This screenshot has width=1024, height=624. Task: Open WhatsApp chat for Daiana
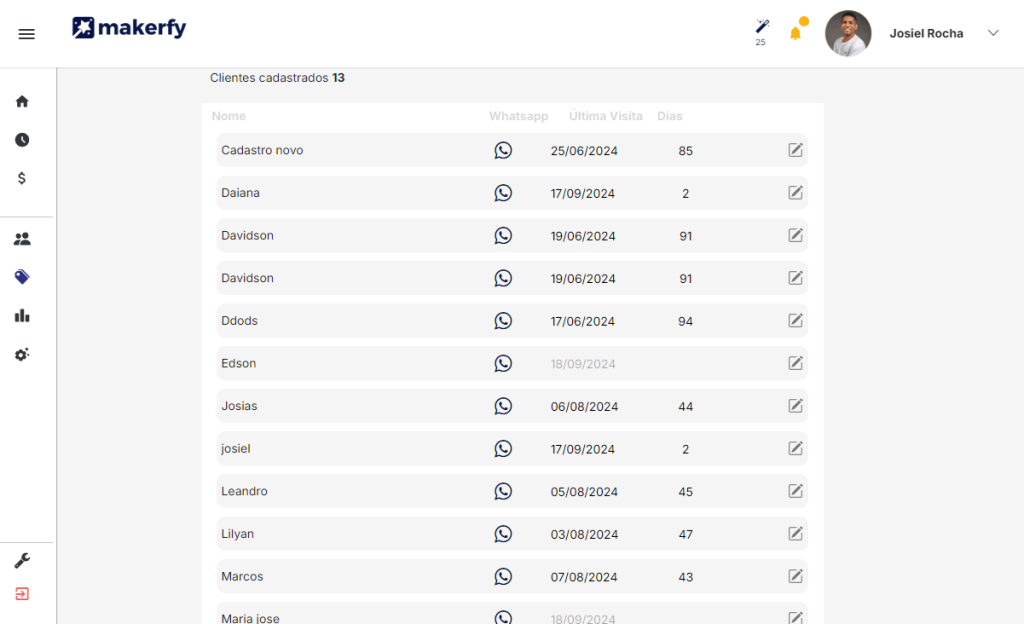[x=503, y=193]
